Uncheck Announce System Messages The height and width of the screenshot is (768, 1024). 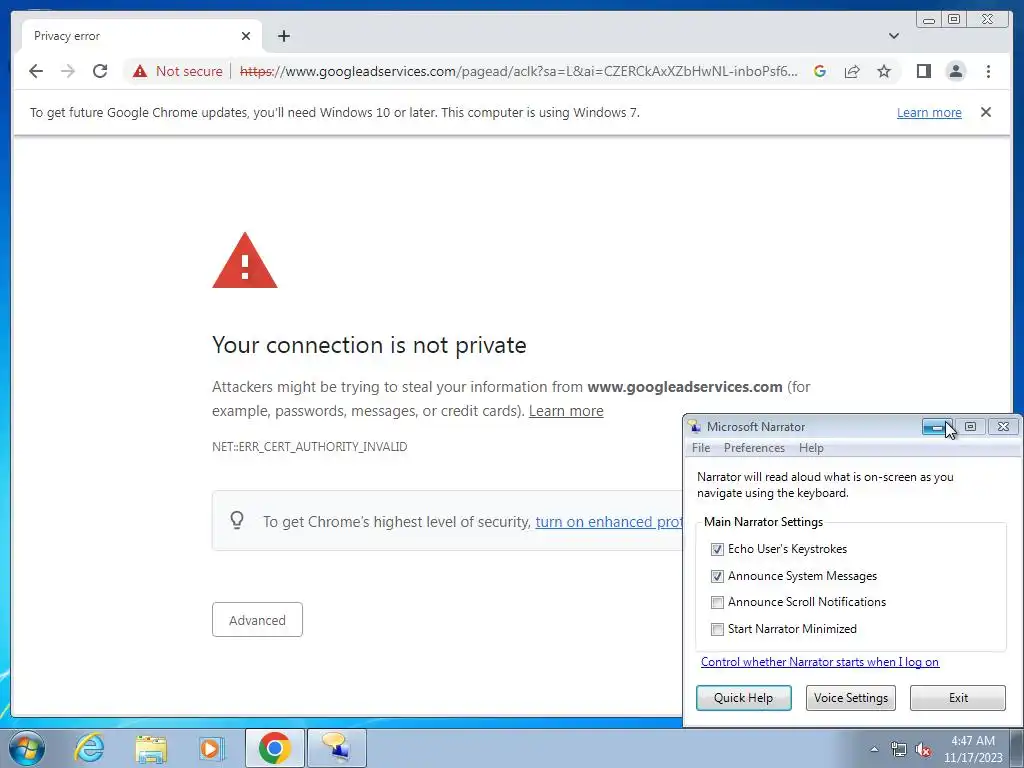(x=717, y=576)
